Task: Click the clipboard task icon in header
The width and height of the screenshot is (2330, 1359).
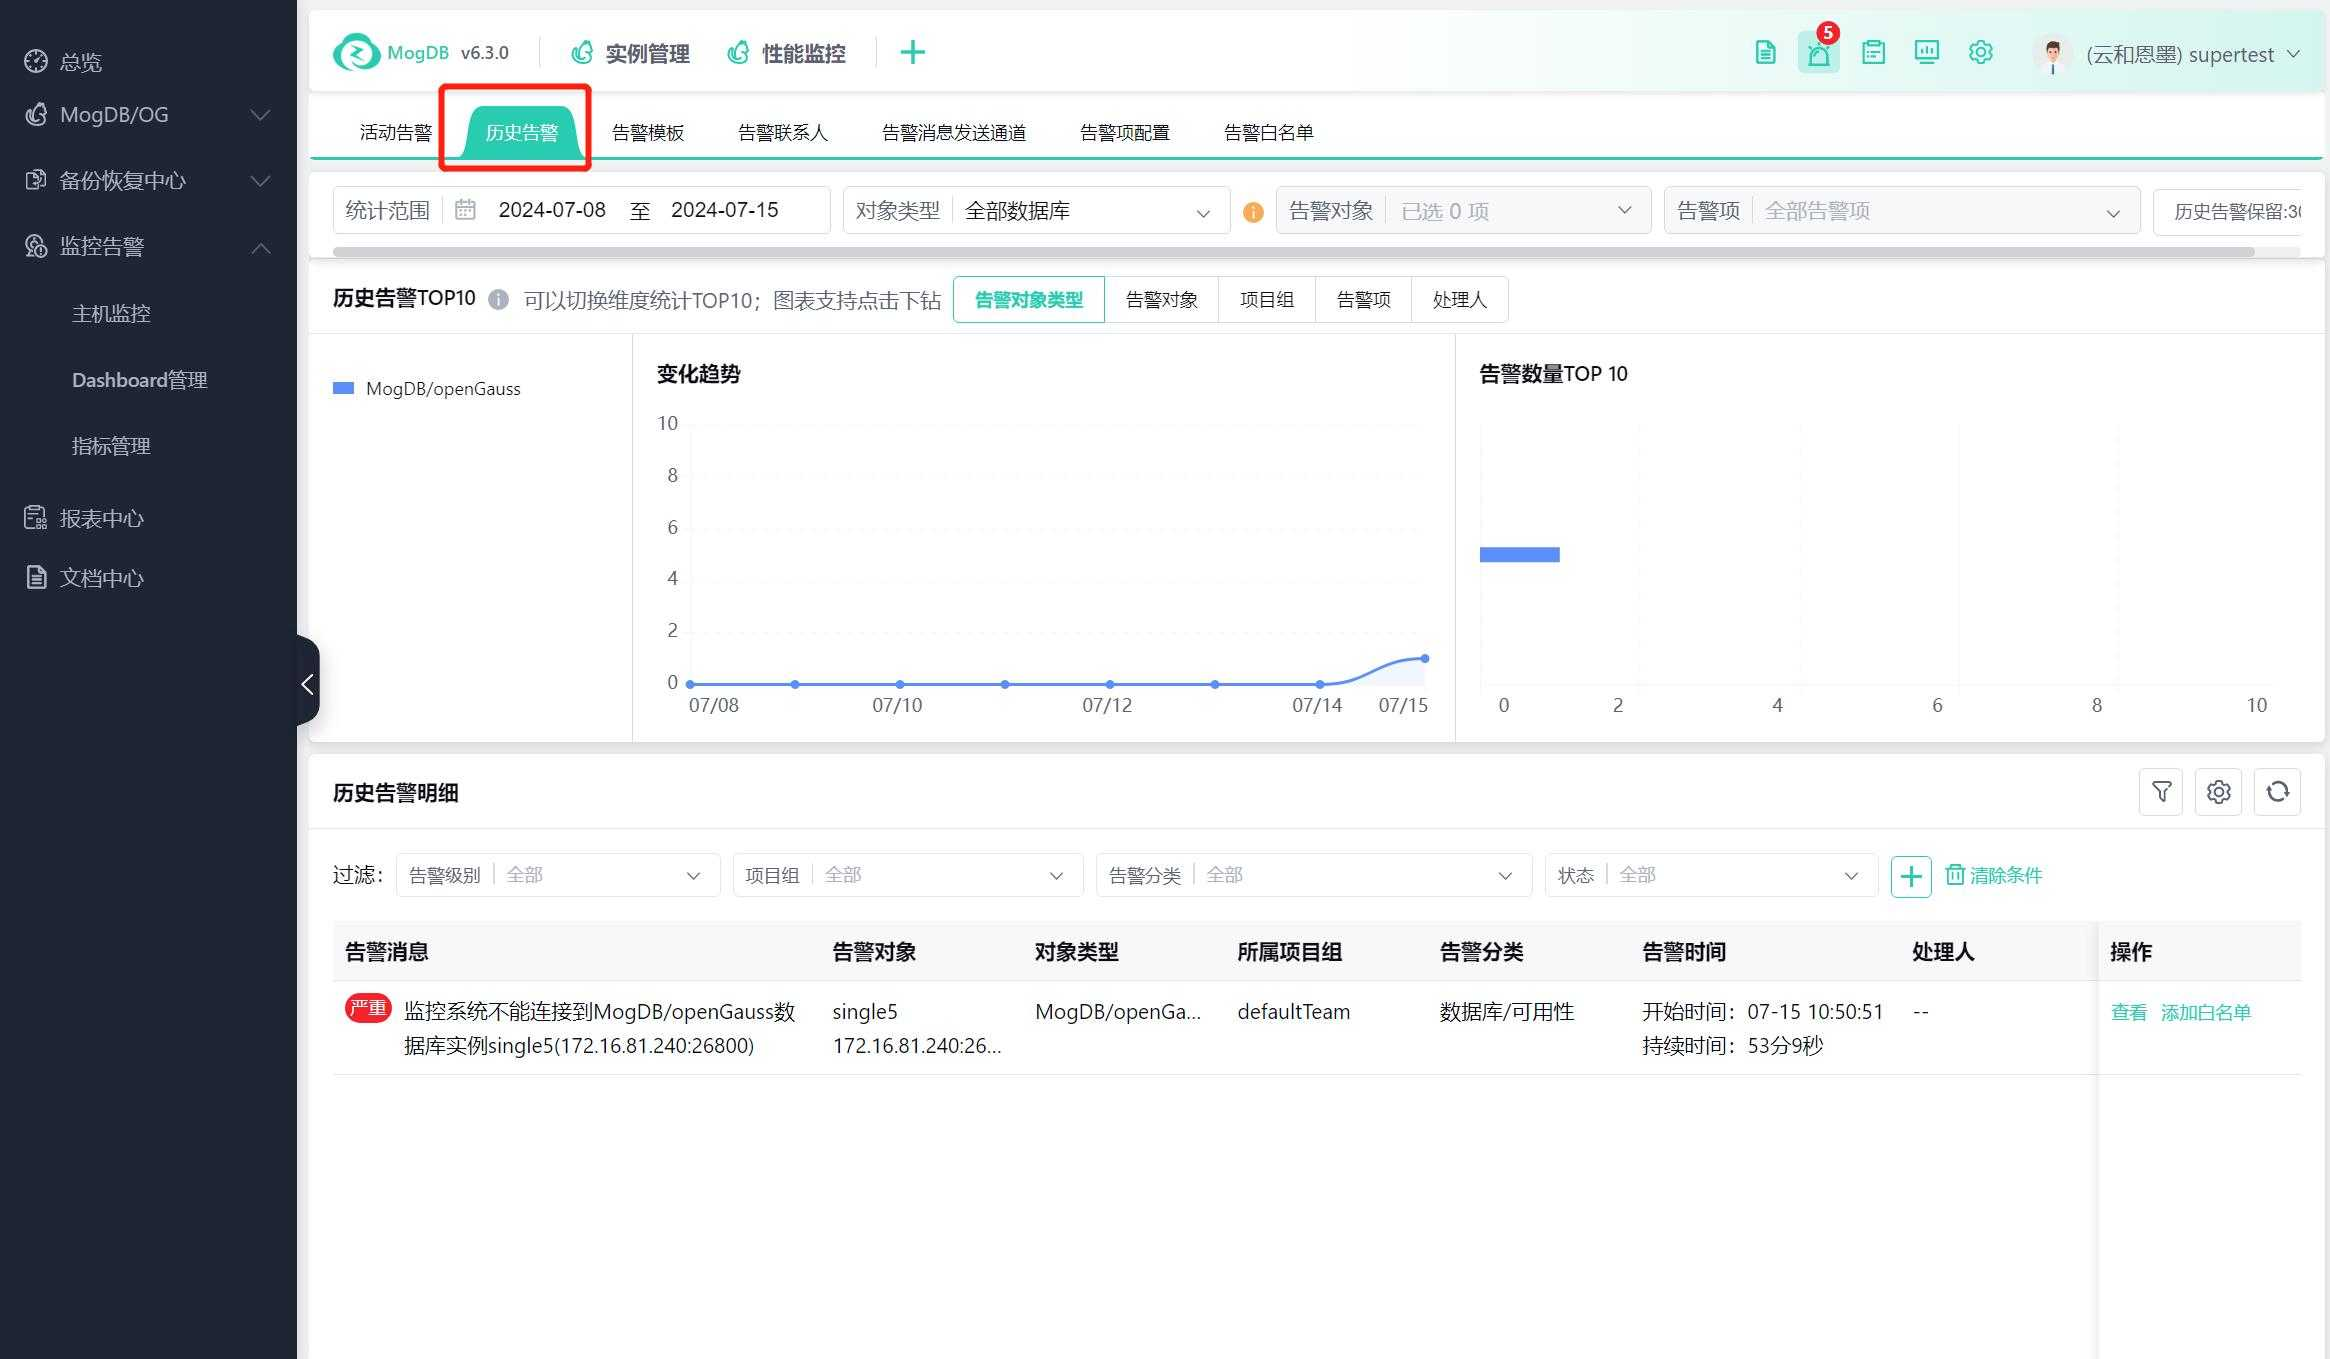Action: [1873, 53]
